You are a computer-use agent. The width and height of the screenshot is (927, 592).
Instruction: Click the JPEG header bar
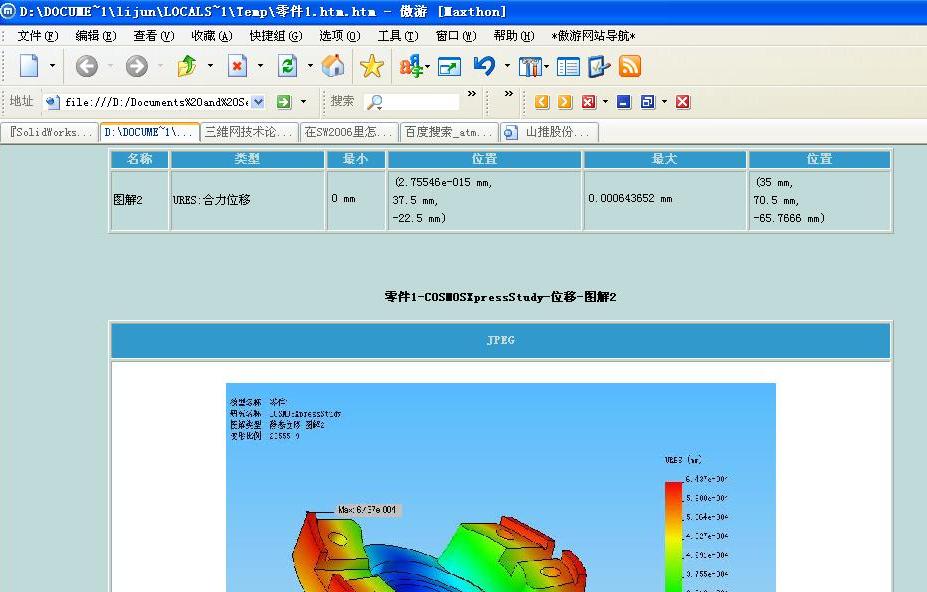pyautogui.click(x=500, y=340)
